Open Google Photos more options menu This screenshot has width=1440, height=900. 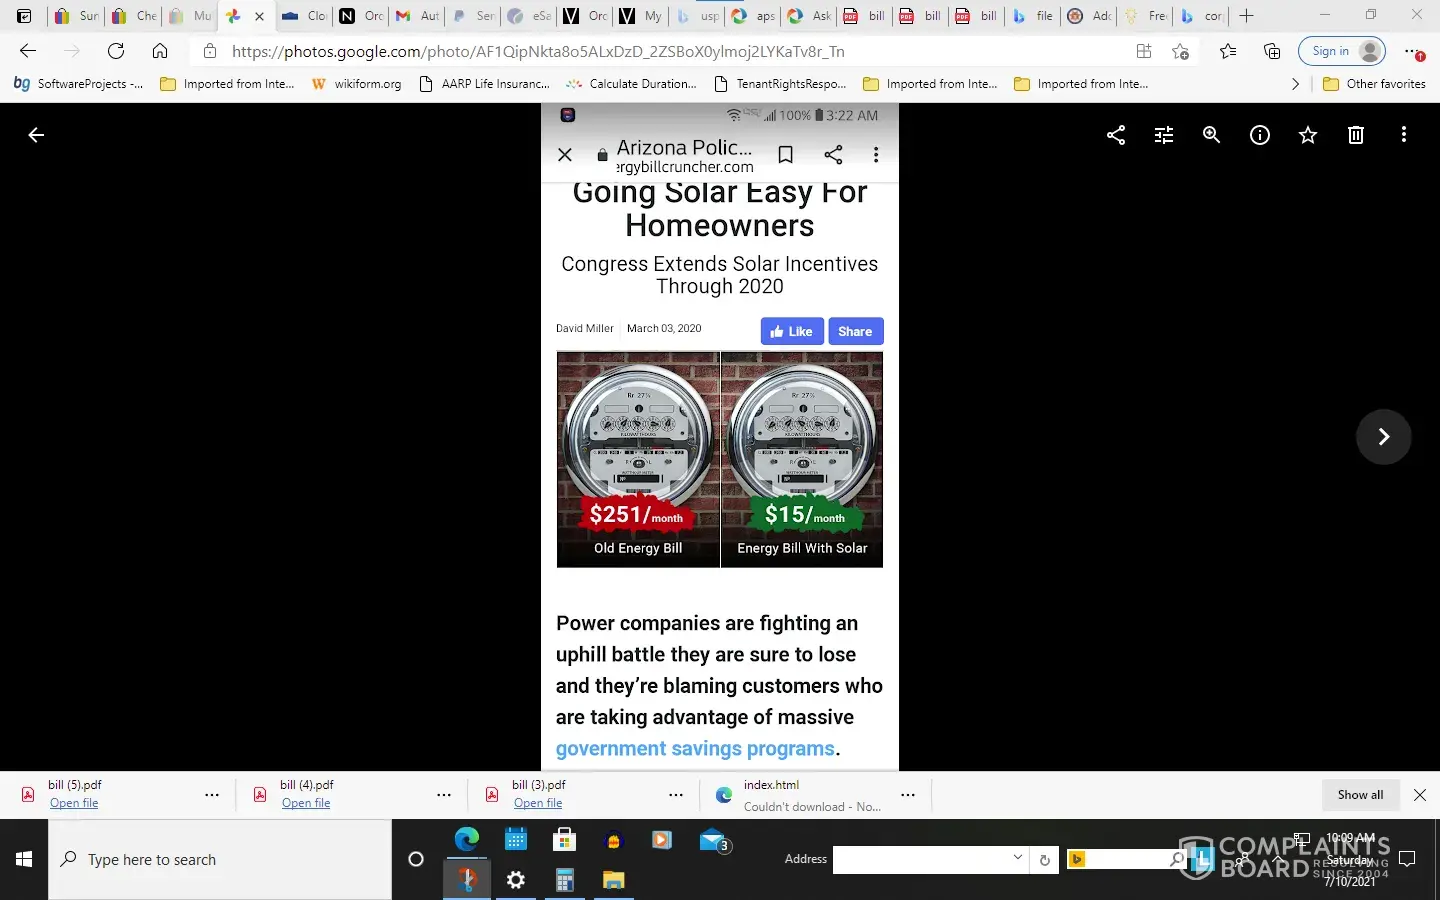coord(1404,135)
